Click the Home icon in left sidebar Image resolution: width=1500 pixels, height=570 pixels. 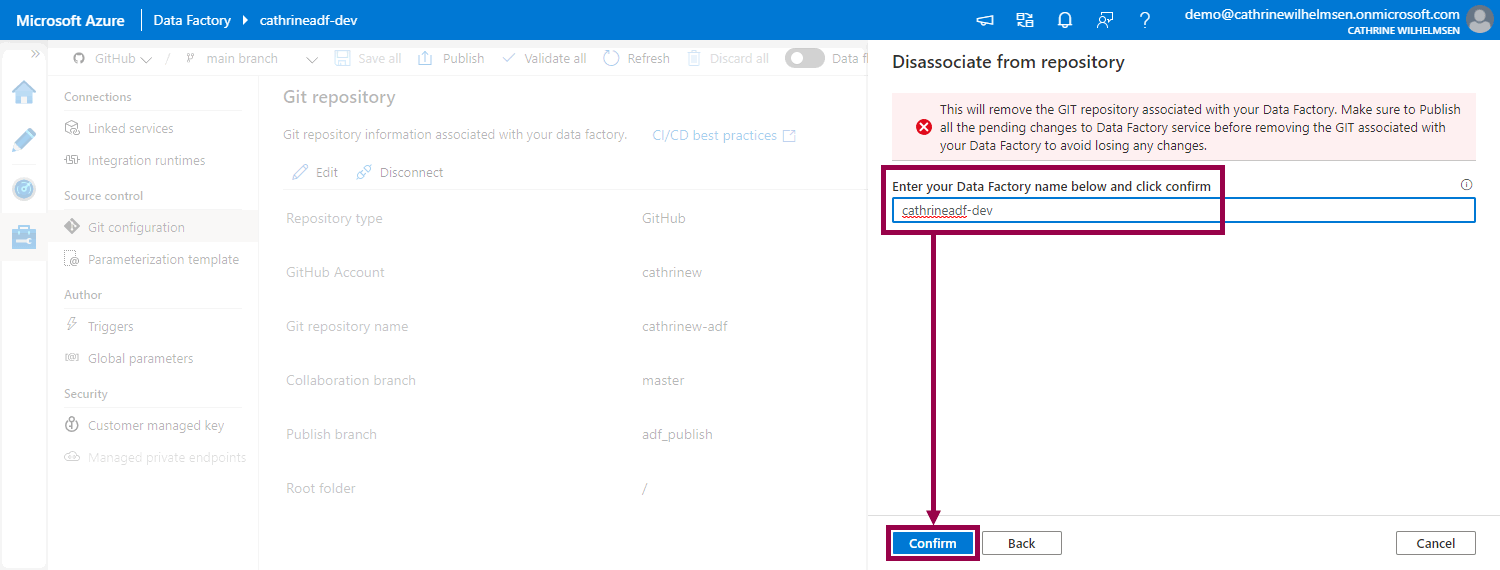point(24,93)
